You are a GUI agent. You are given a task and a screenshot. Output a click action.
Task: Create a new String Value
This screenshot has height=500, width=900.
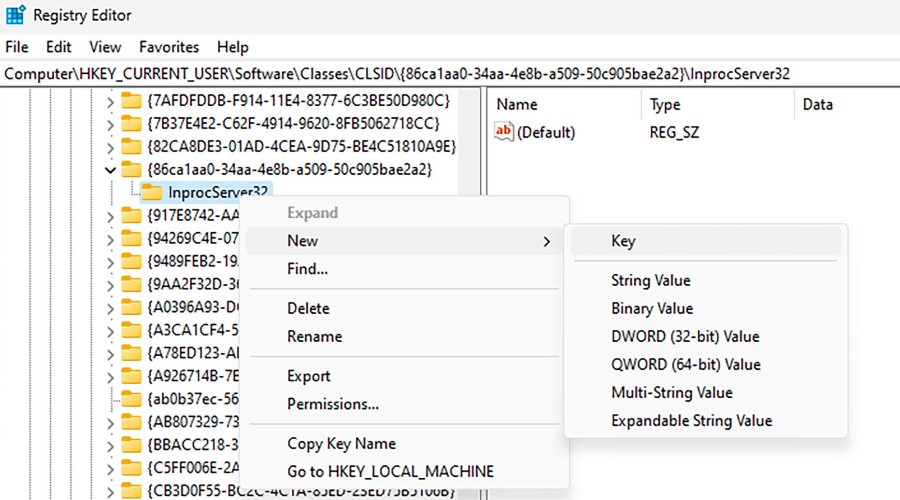pos(705,281)
